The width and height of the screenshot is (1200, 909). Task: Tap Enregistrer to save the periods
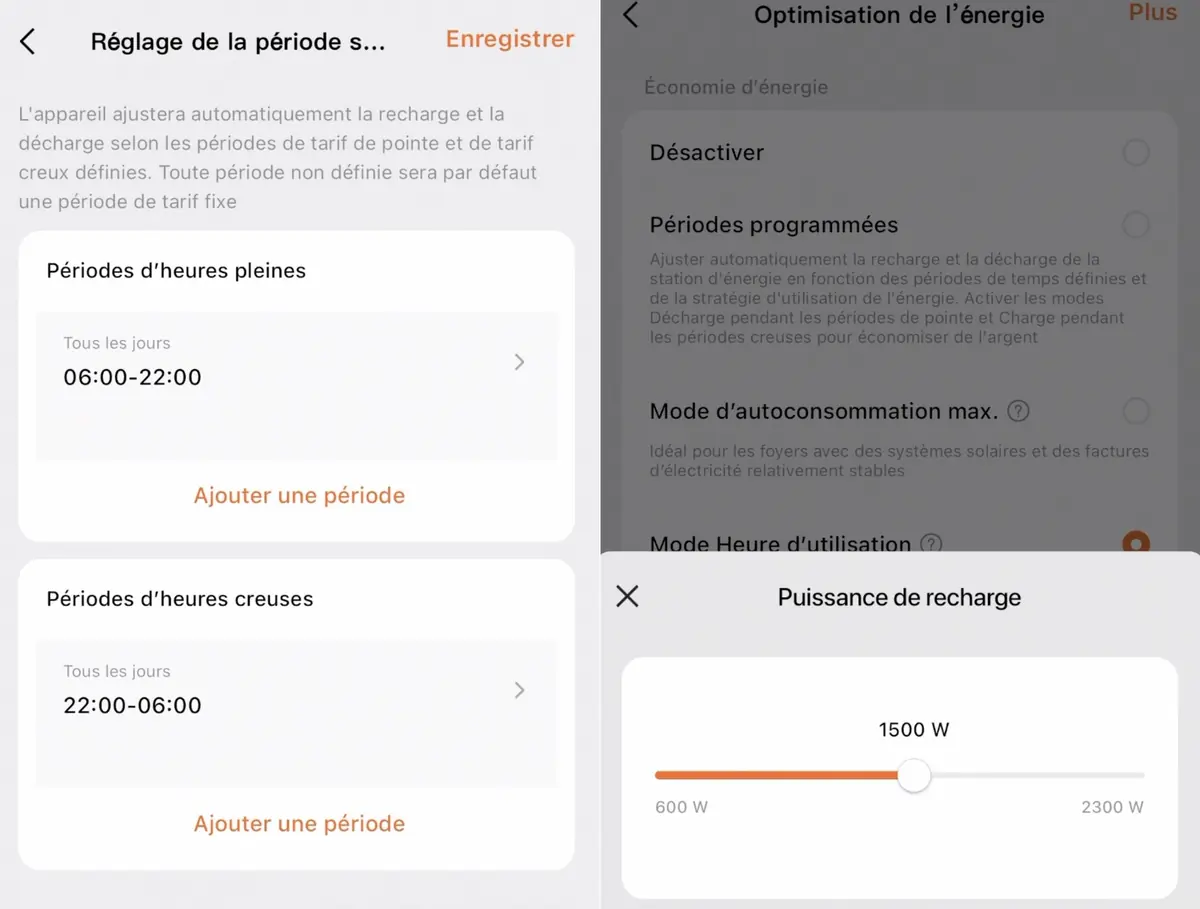(x=509, y=39)
